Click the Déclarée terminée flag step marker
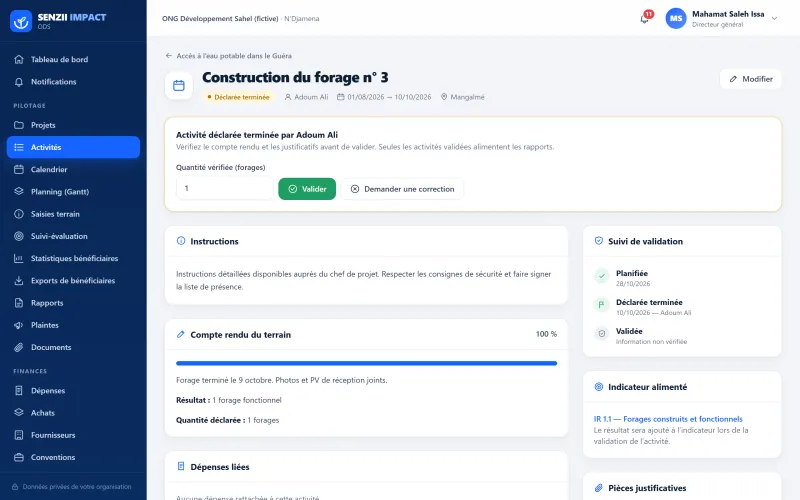800x500 pixels. pyautogui.click(x=602, y=305)
